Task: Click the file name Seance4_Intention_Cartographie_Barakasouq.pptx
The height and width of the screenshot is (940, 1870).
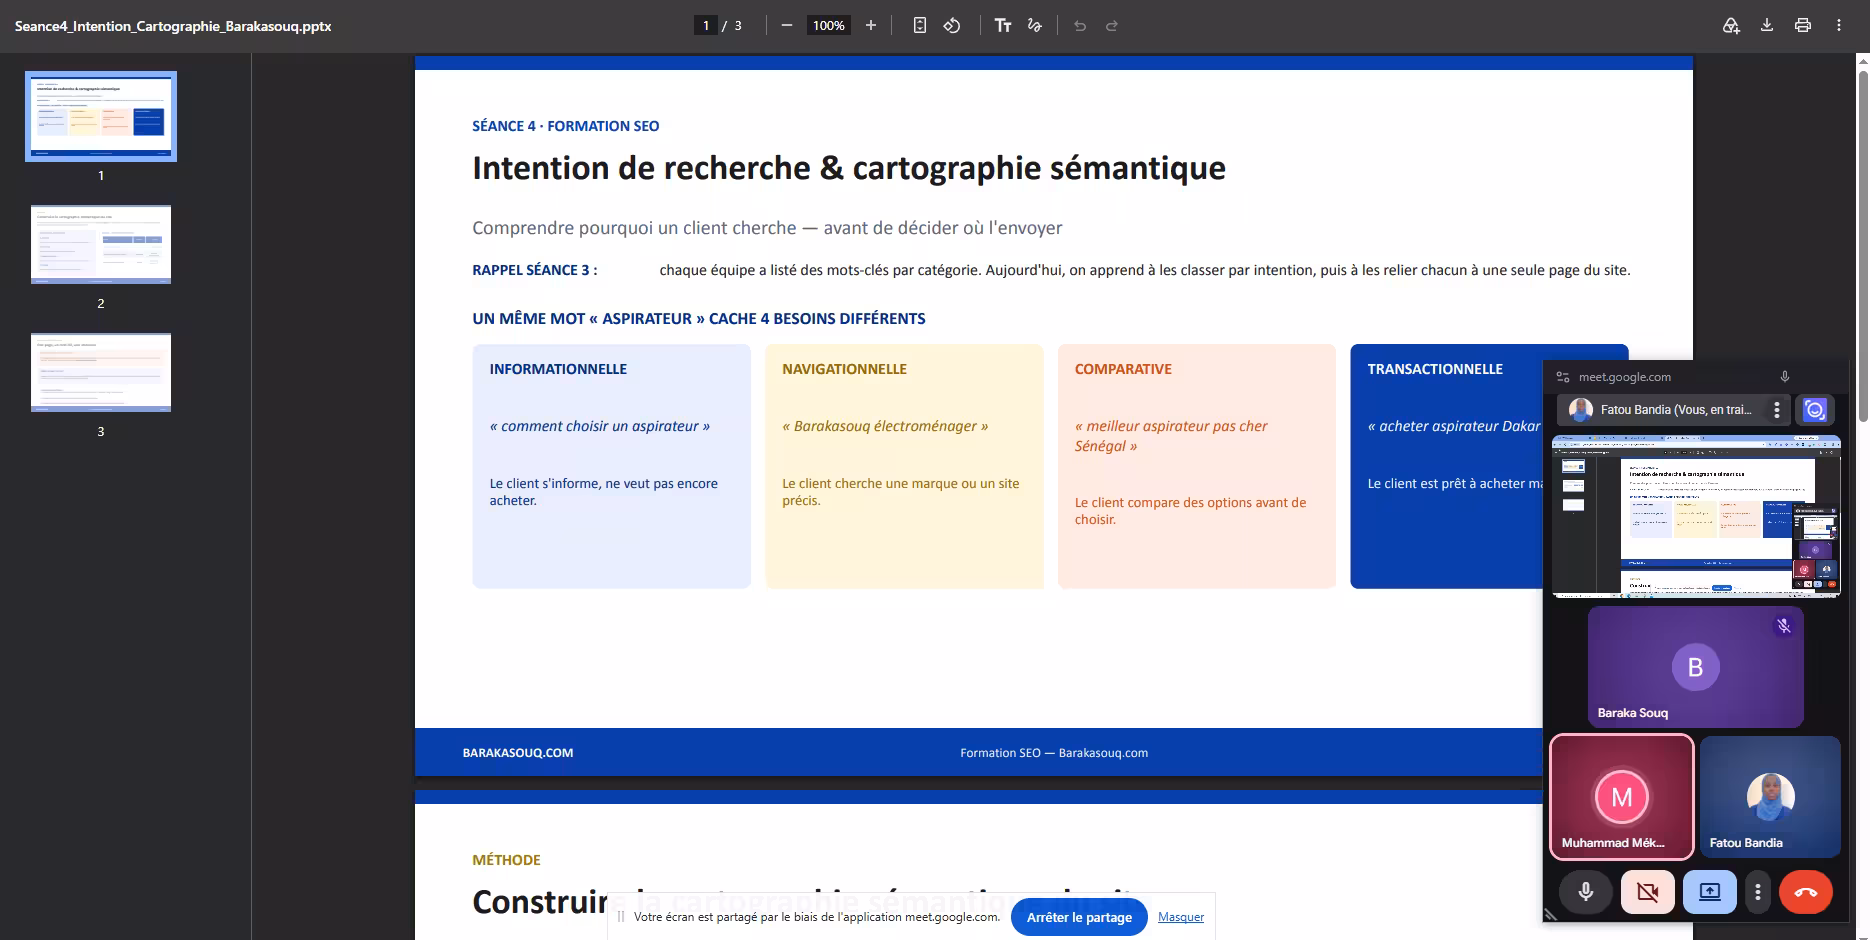Action: (173, 26)
